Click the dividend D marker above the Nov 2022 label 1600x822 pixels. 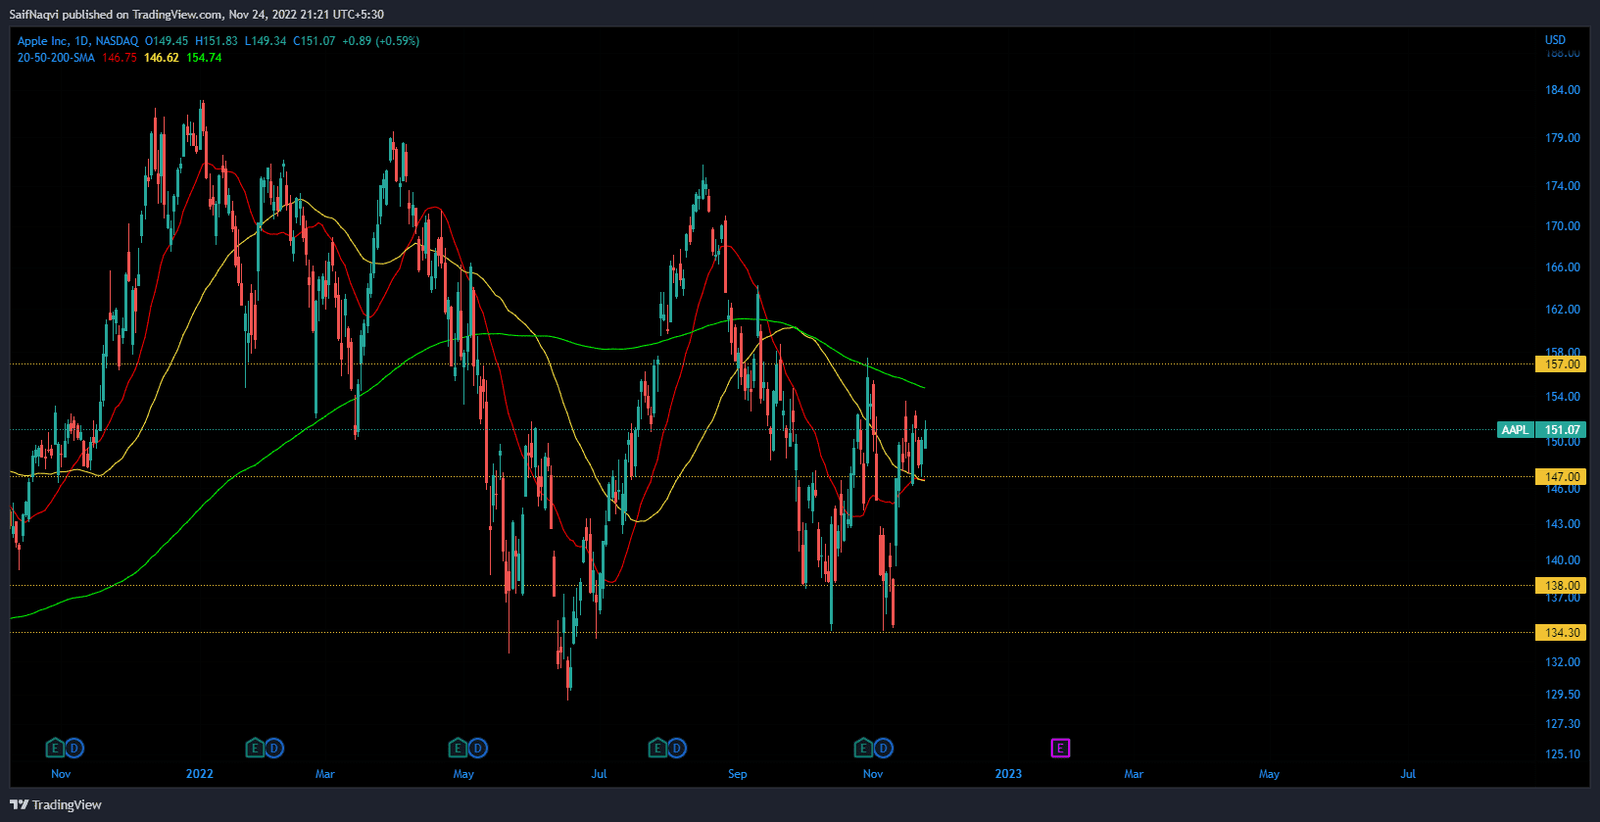pos(883,748)
